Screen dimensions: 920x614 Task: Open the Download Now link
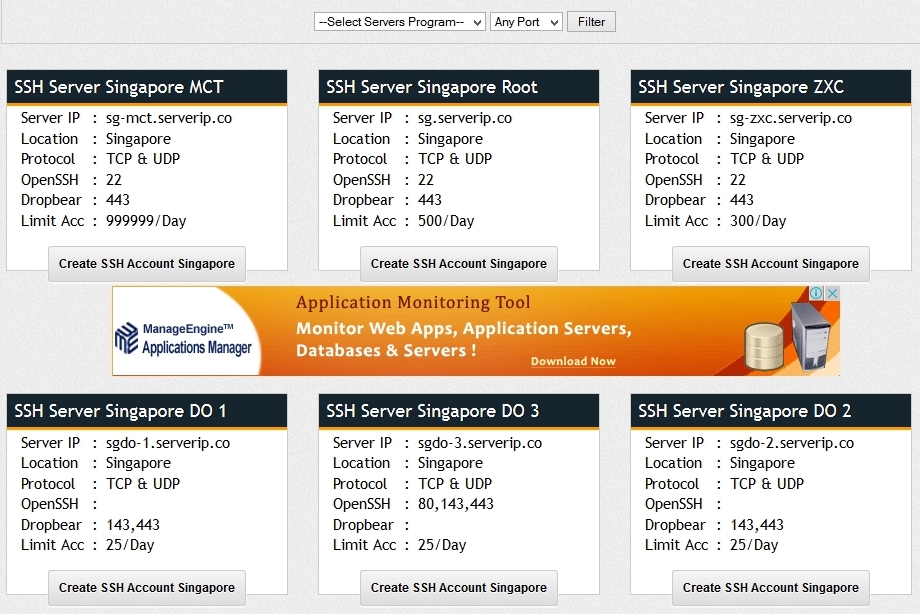click(x=573, y=361)
